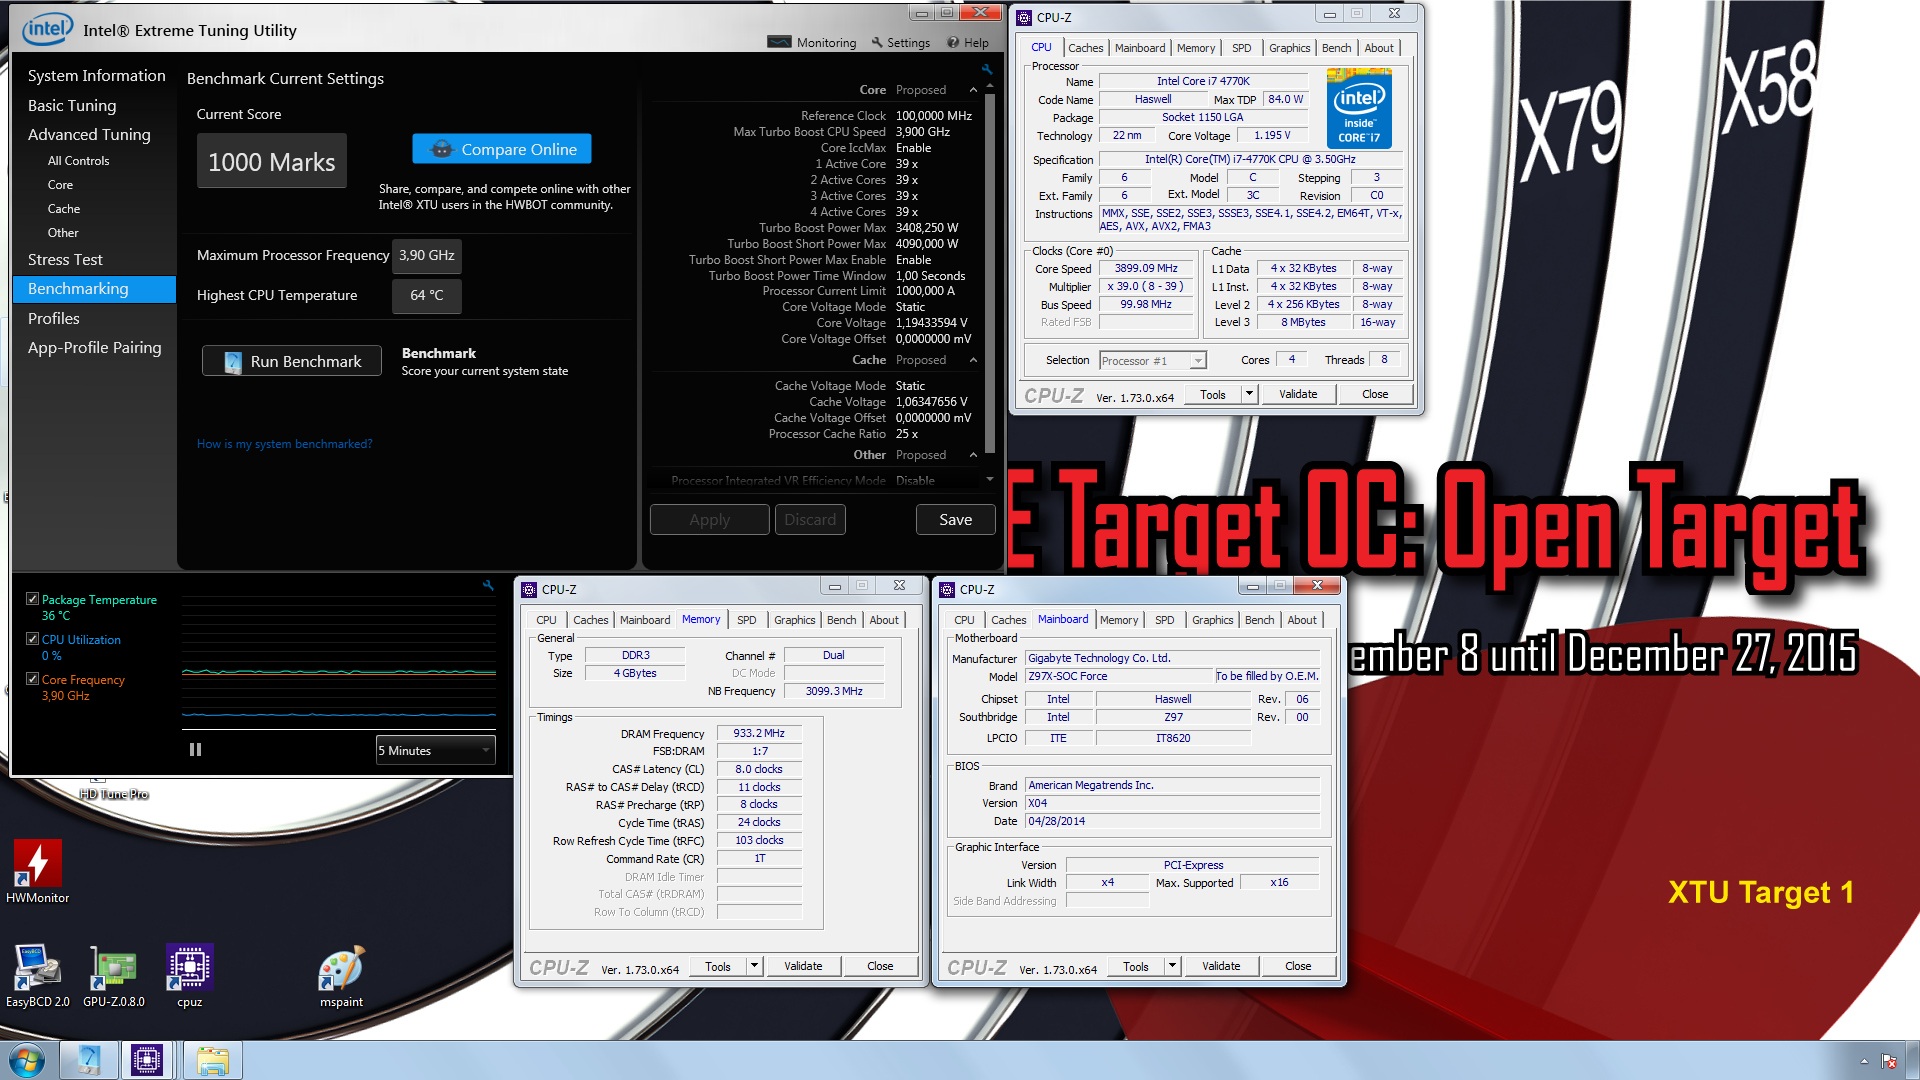
Task: Open Profiles in XTU sidebar
Action: tap(54, 318)
